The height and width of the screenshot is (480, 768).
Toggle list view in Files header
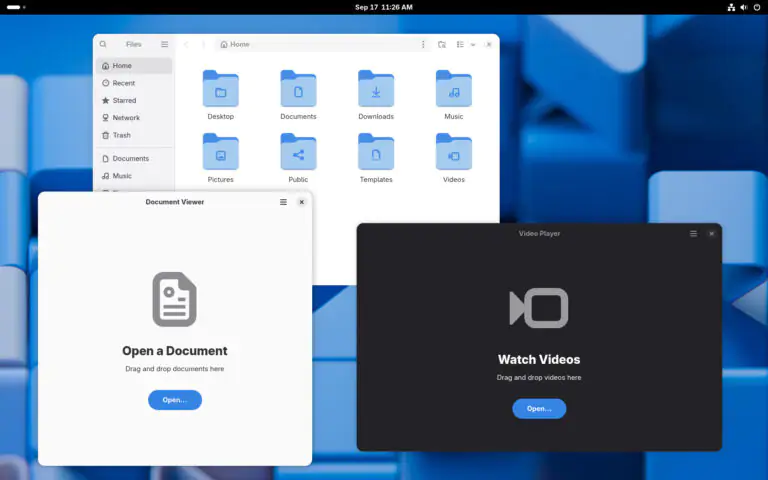click(460, 44)
